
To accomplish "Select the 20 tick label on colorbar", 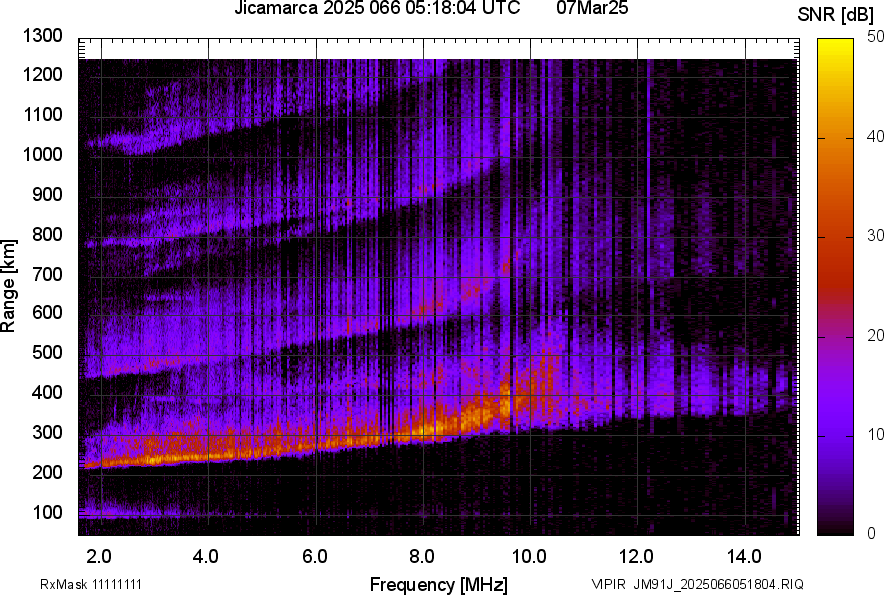I will point(876,336).
